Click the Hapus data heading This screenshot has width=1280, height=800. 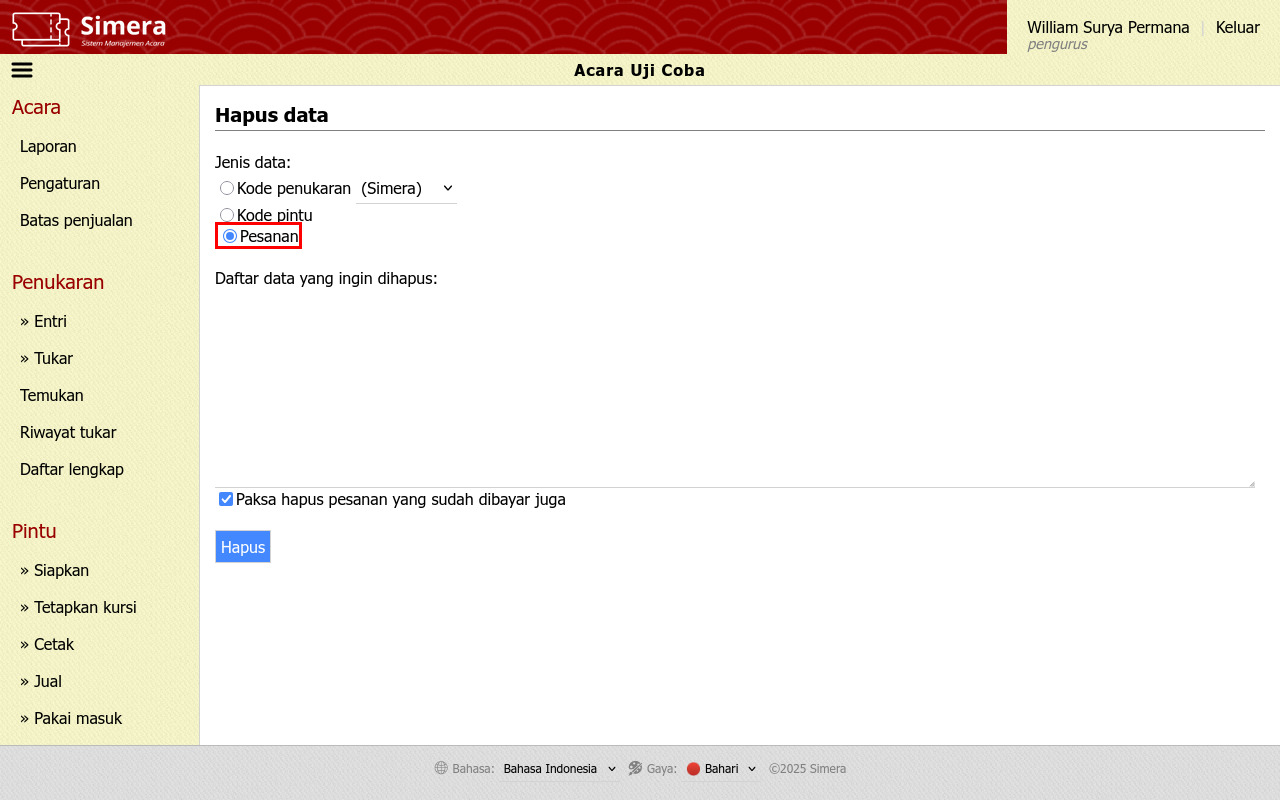click(x=272, y=115)
